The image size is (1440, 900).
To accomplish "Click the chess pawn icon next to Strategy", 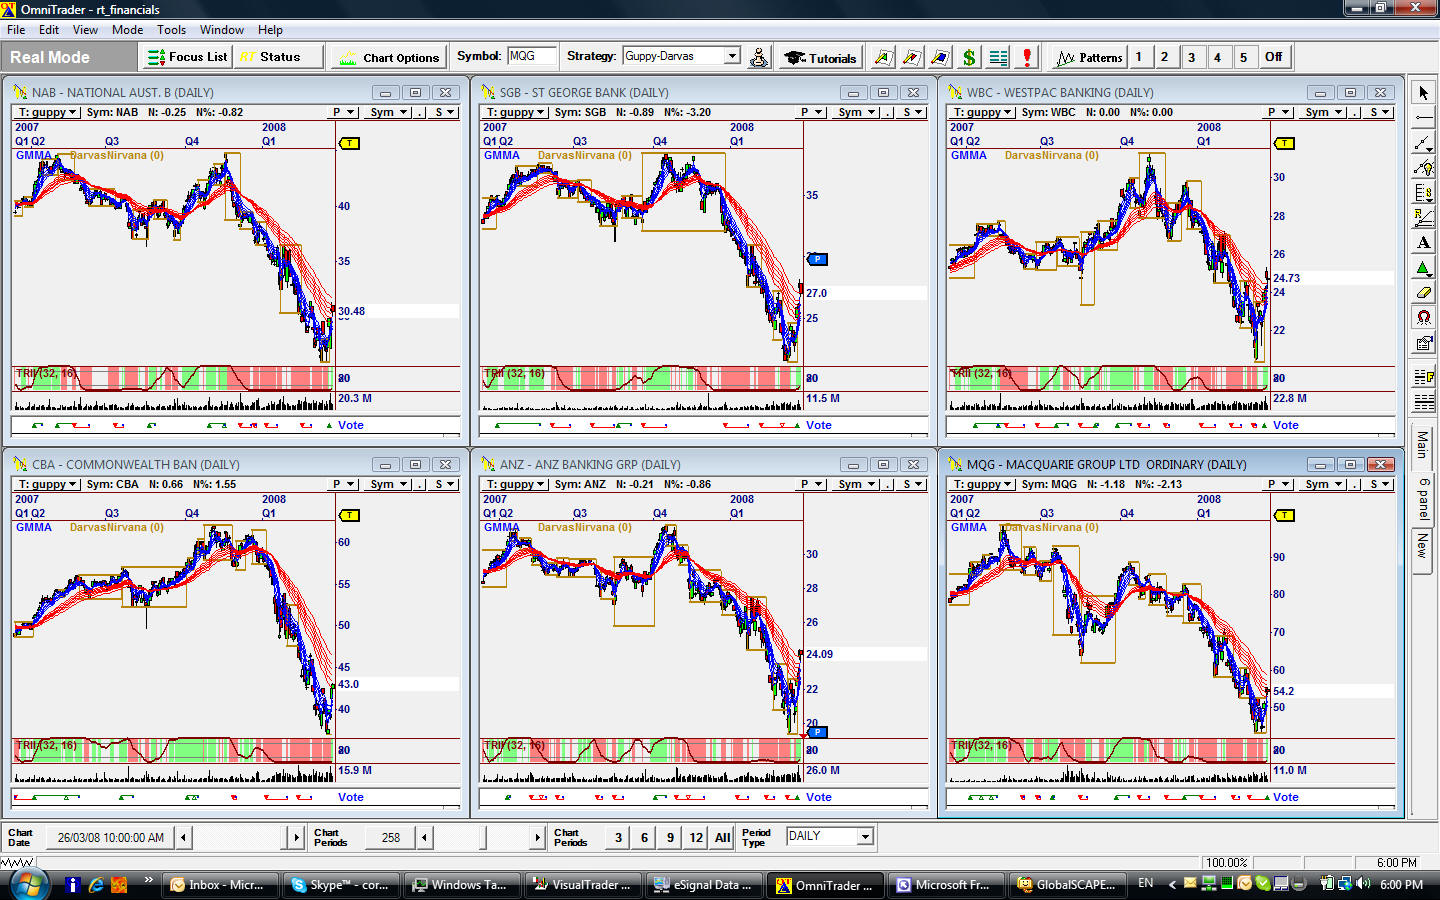I will [x=759, y=57].
